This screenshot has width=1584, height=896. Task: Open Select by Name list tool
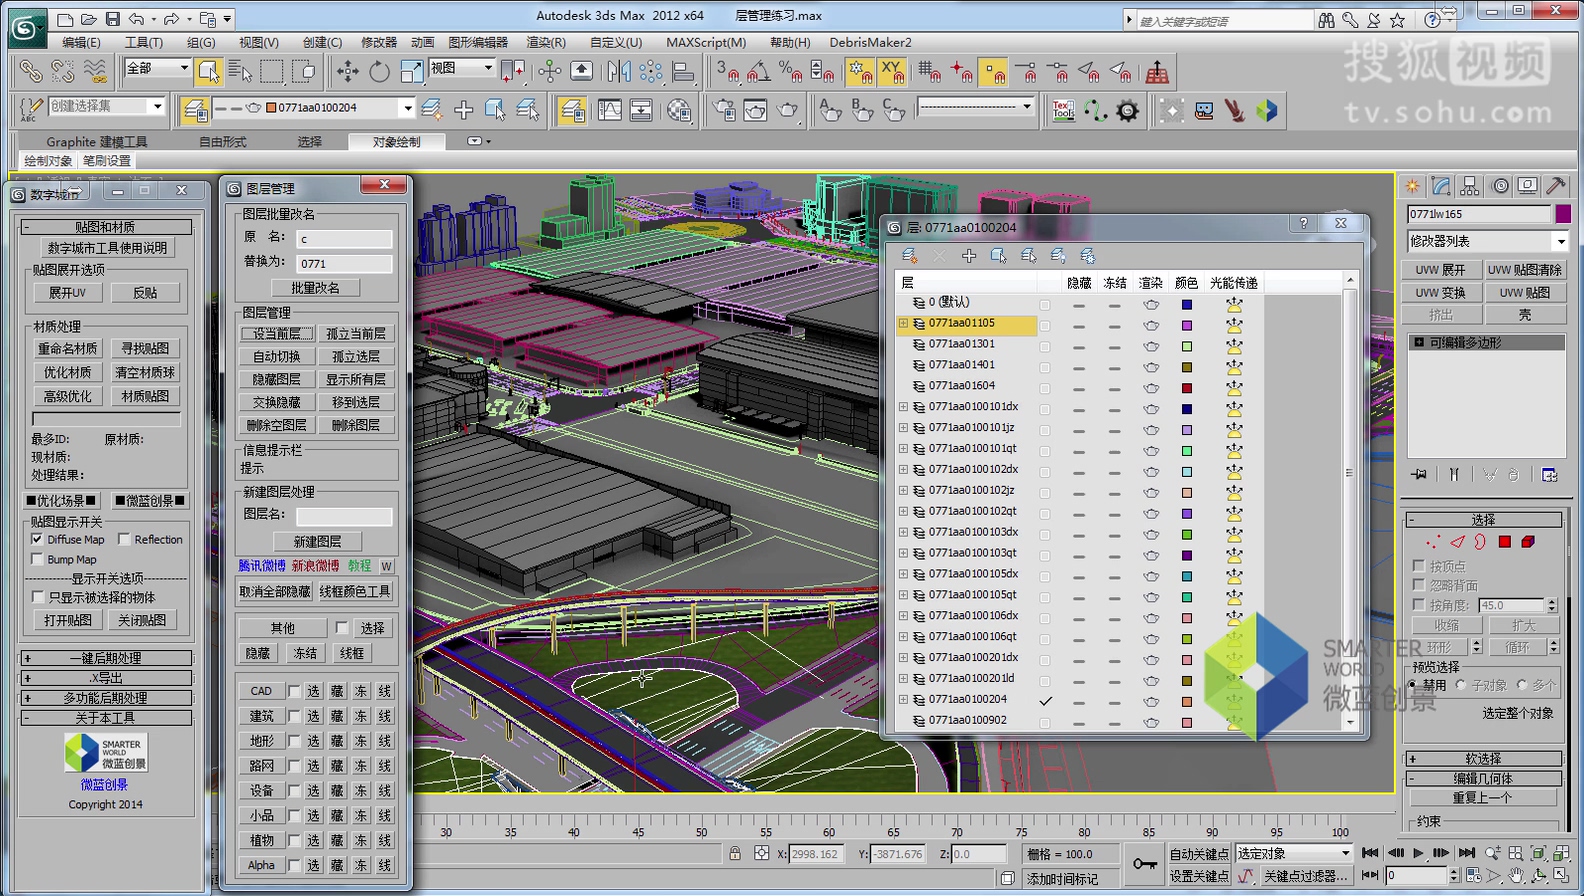pos(240,71)
